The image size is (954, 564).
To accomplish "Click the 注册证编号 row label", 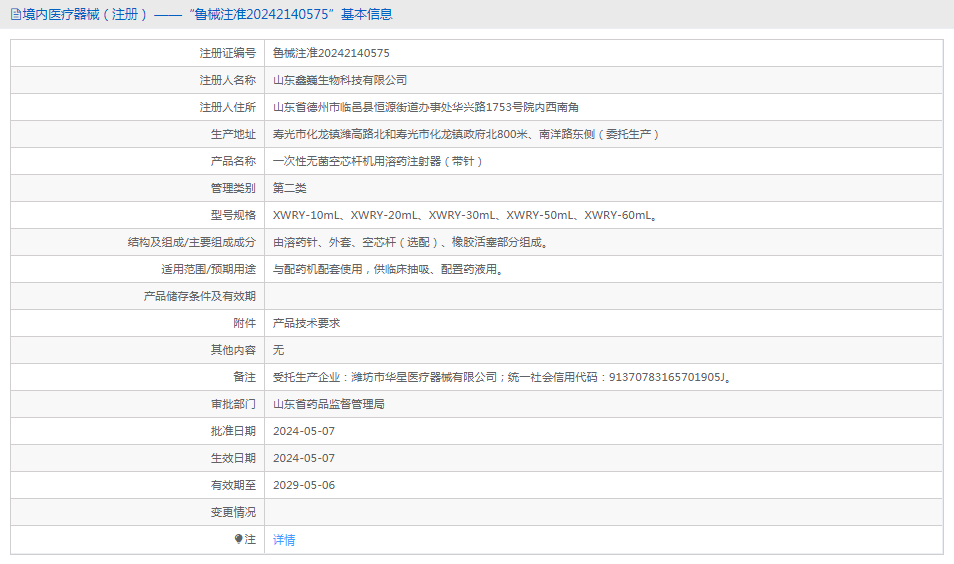I will 228,53.
